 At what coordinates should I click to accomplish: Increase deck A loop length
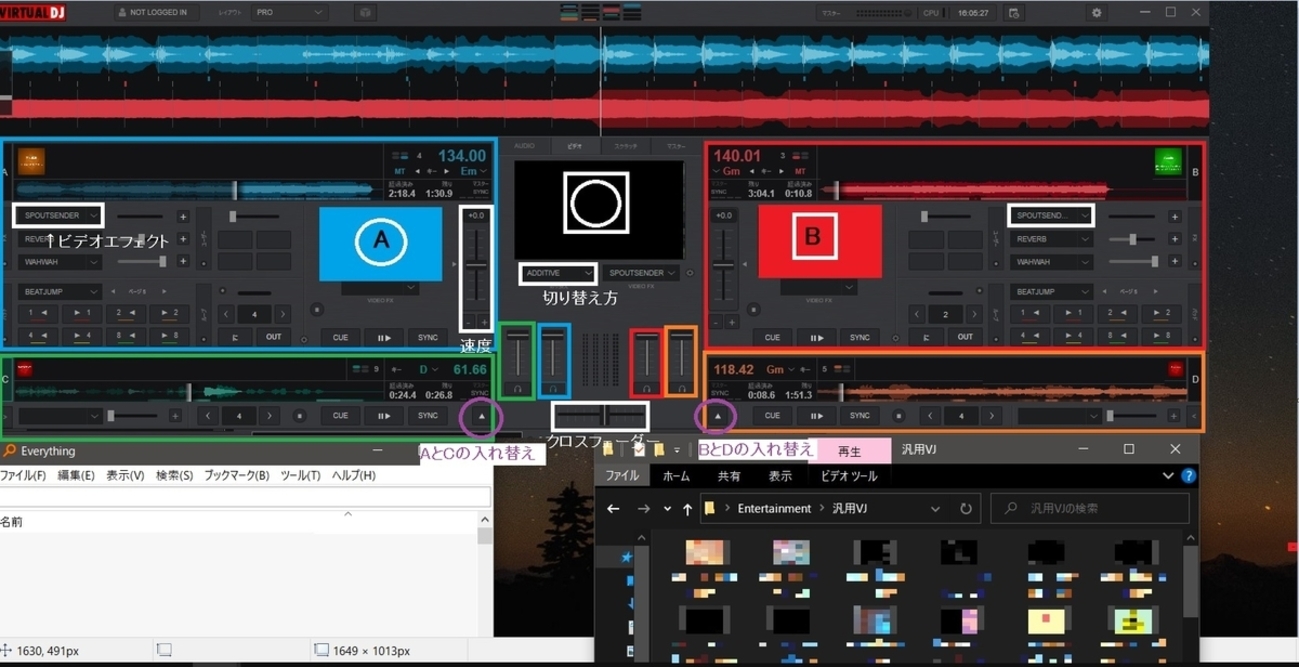click(284, 314)
